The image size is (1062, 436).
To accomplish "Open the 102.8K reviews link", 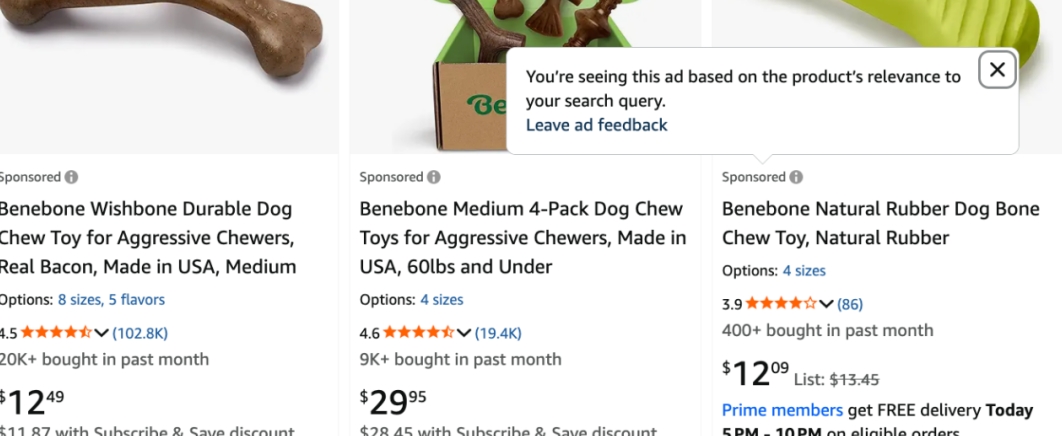I will click(140, 333).
